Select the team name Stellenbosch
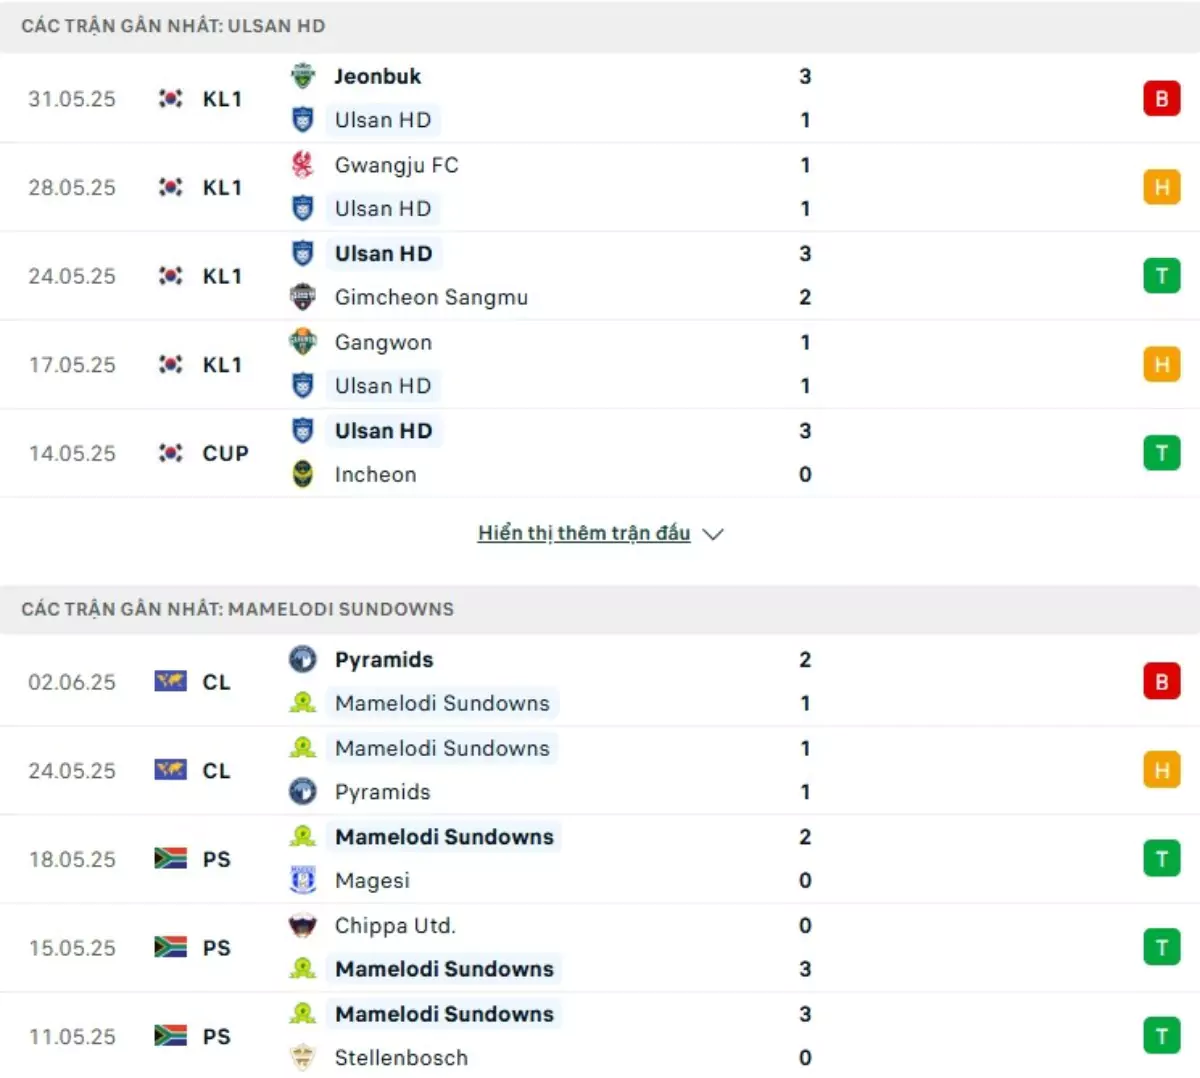This screenshot has width=1200, height=1078. pyautogui.click(x=401, y=1057)
